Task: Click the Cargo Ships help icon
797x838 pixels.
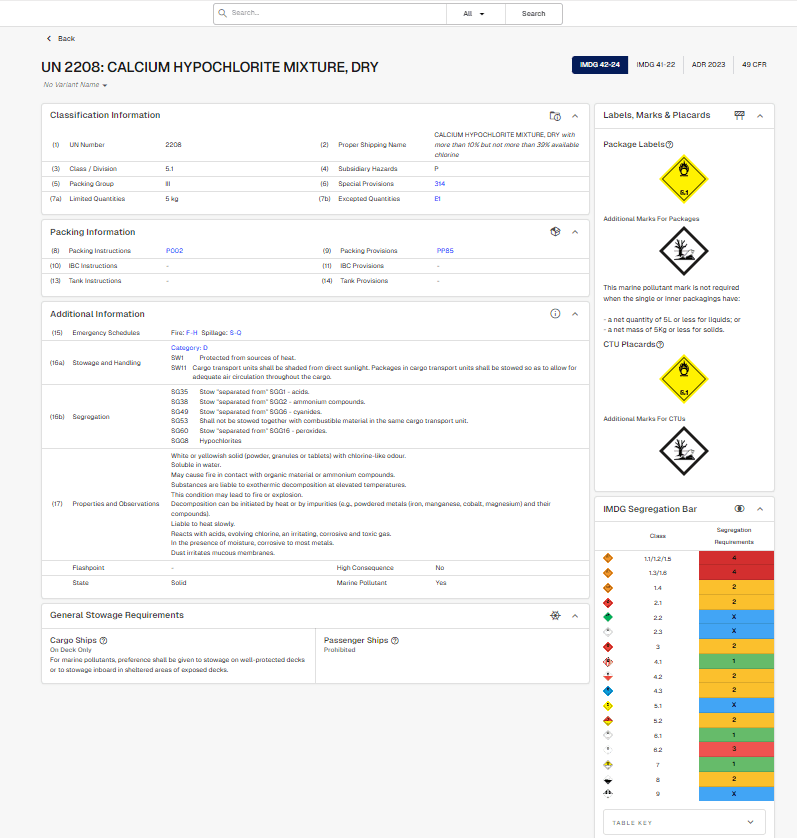Action: coord(103,640)
